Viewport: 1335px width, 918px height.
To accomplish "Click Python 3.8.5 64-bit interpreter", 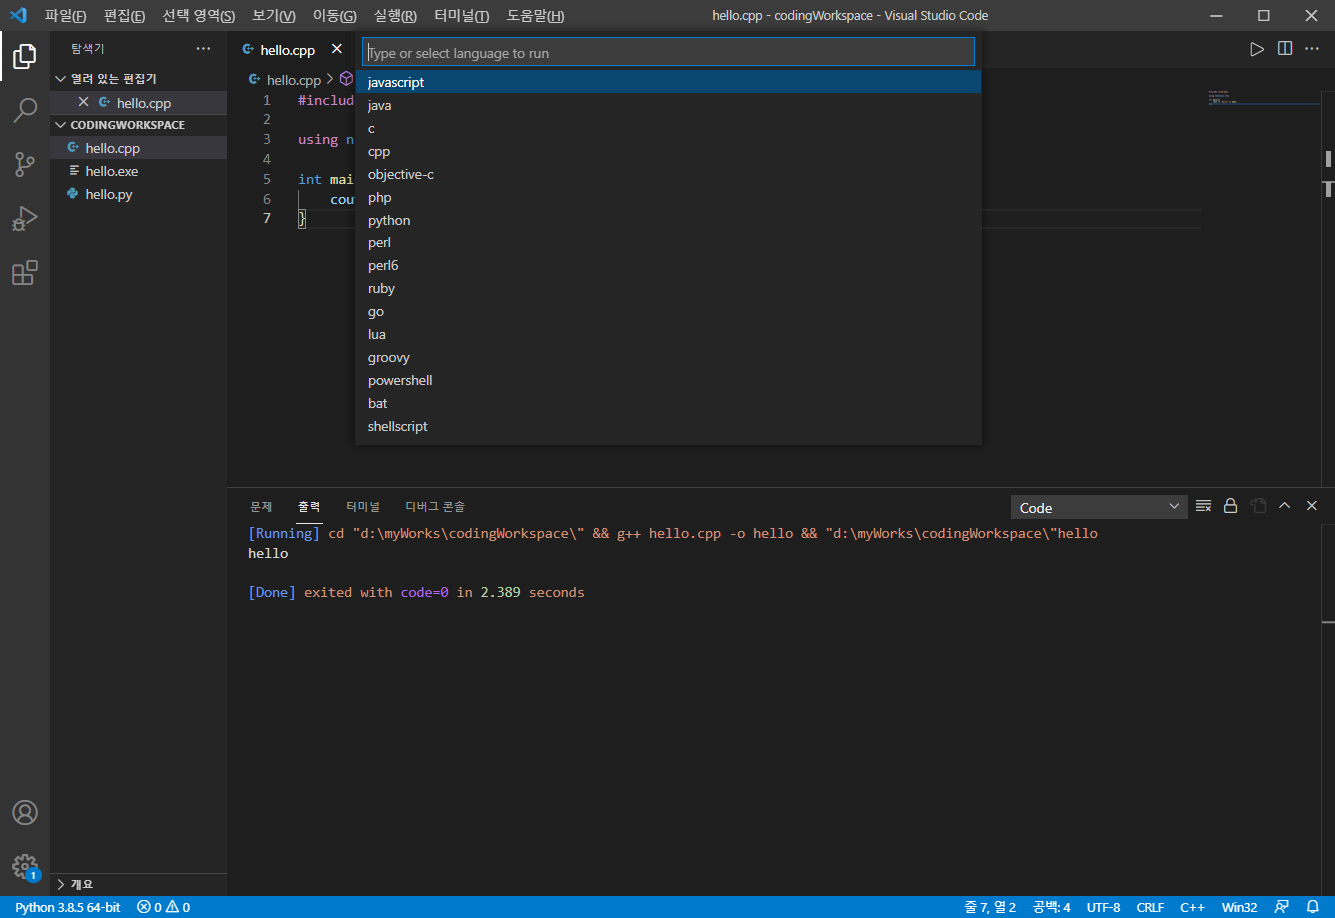I will click(67, 907).
